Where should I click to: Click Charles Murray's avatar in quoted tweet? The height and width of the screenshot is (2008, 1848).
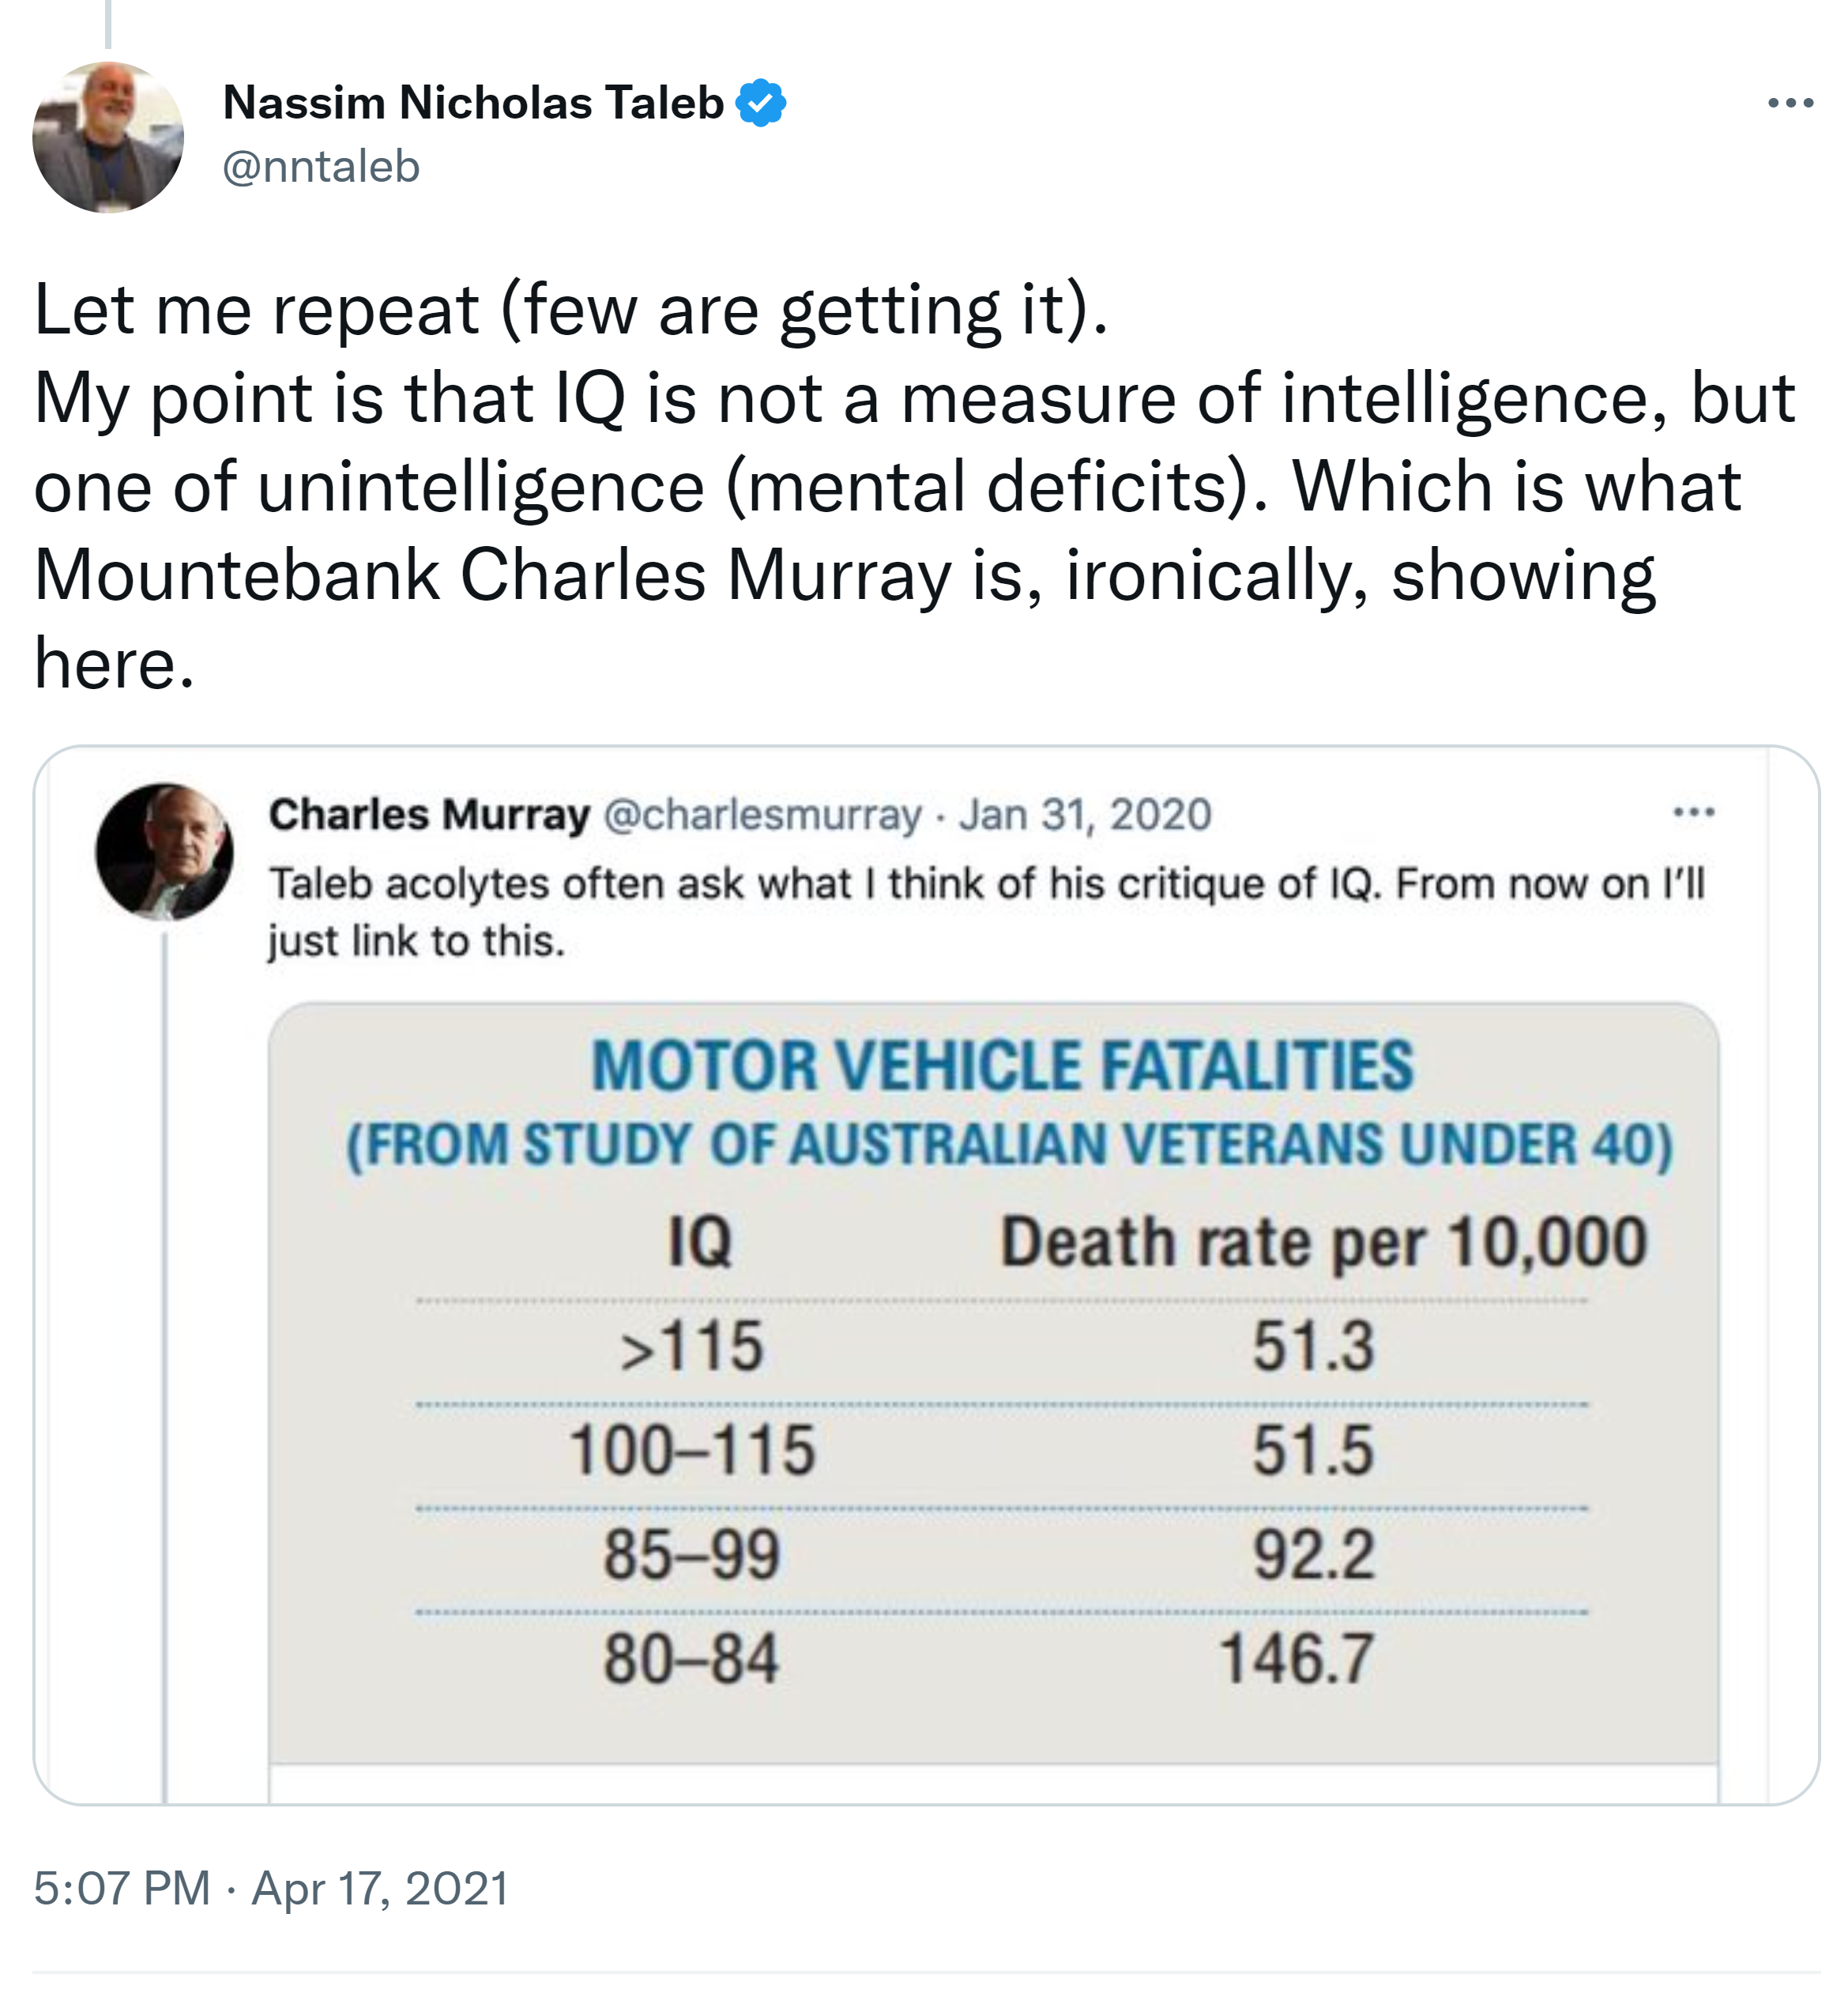coord(164,851)
